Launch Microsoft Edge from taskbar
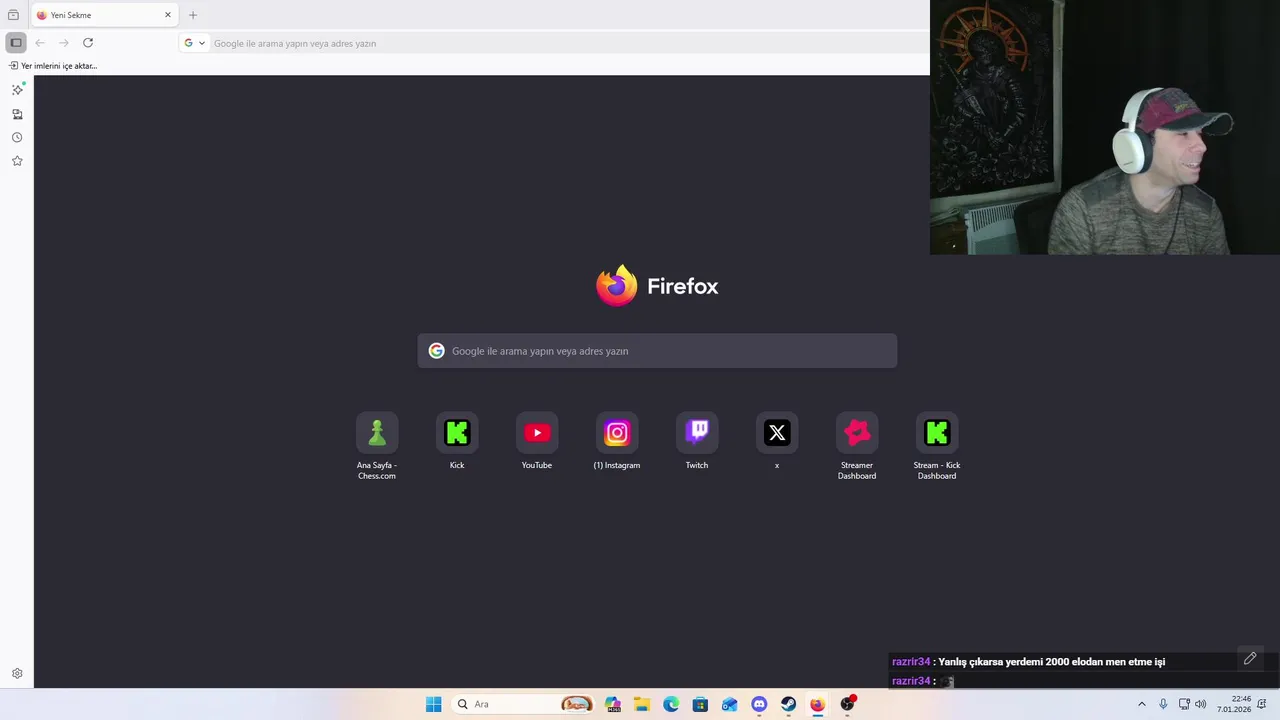This screenshot has height=720, width=1280. tap(671, 704)
